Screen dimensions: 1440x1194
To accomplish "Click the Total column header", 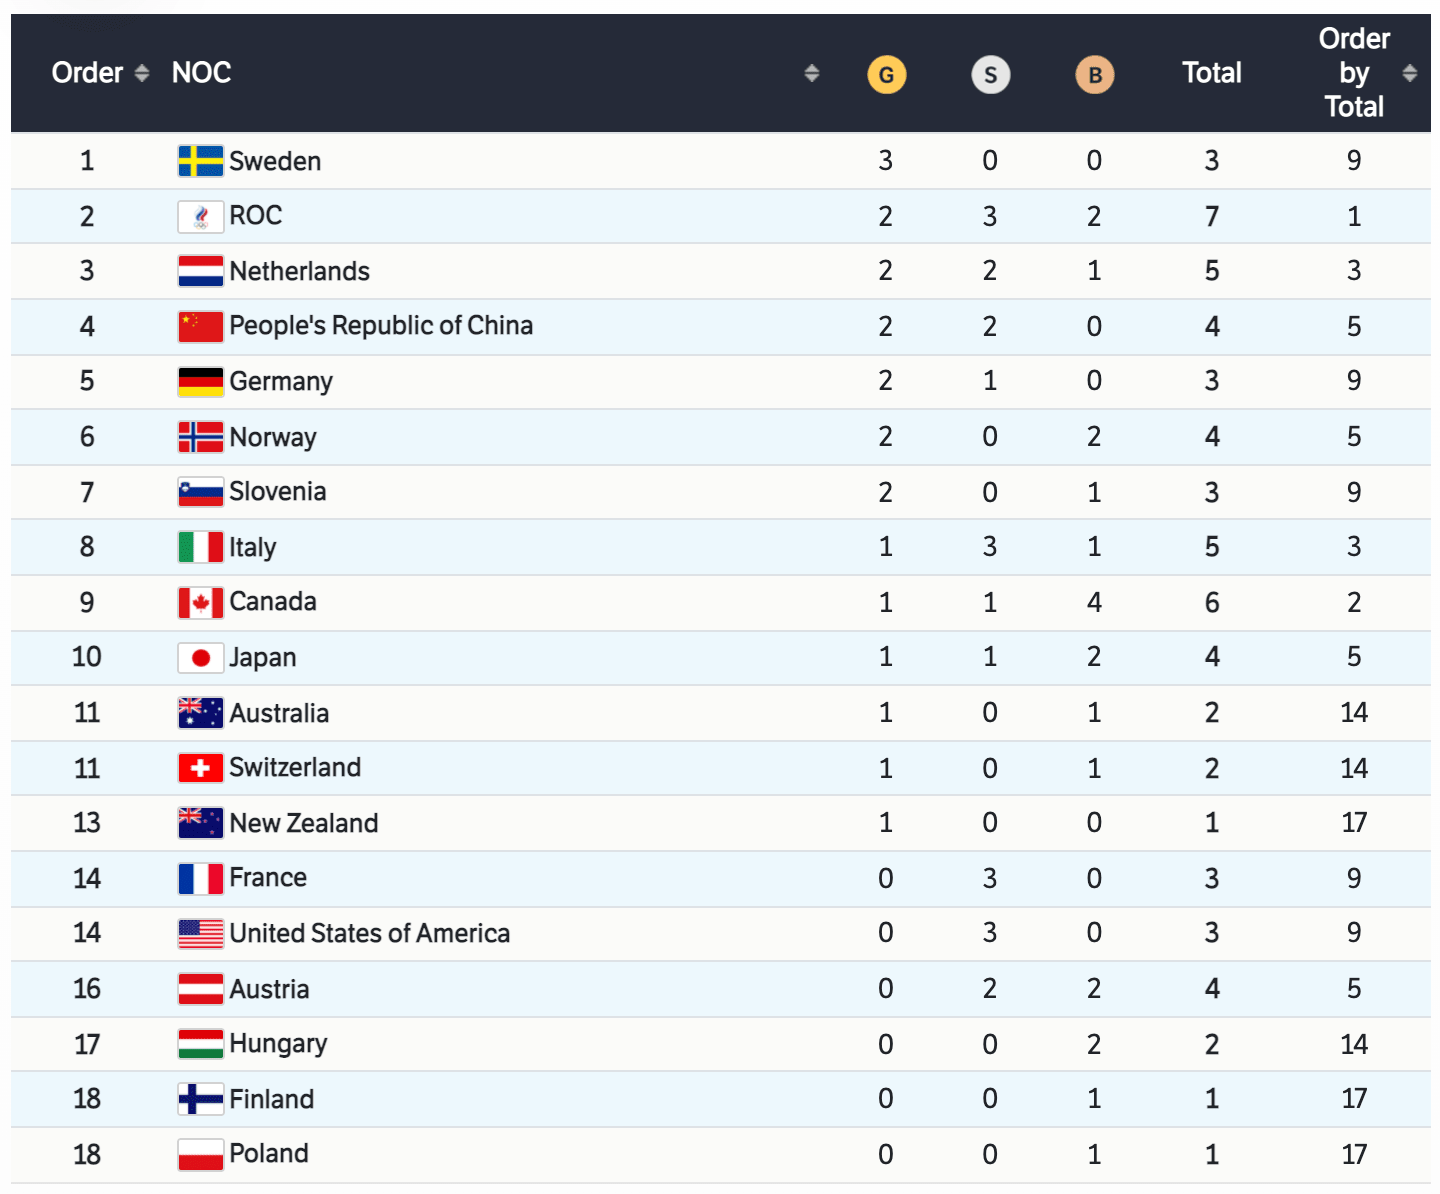I will pos(1211,73).
